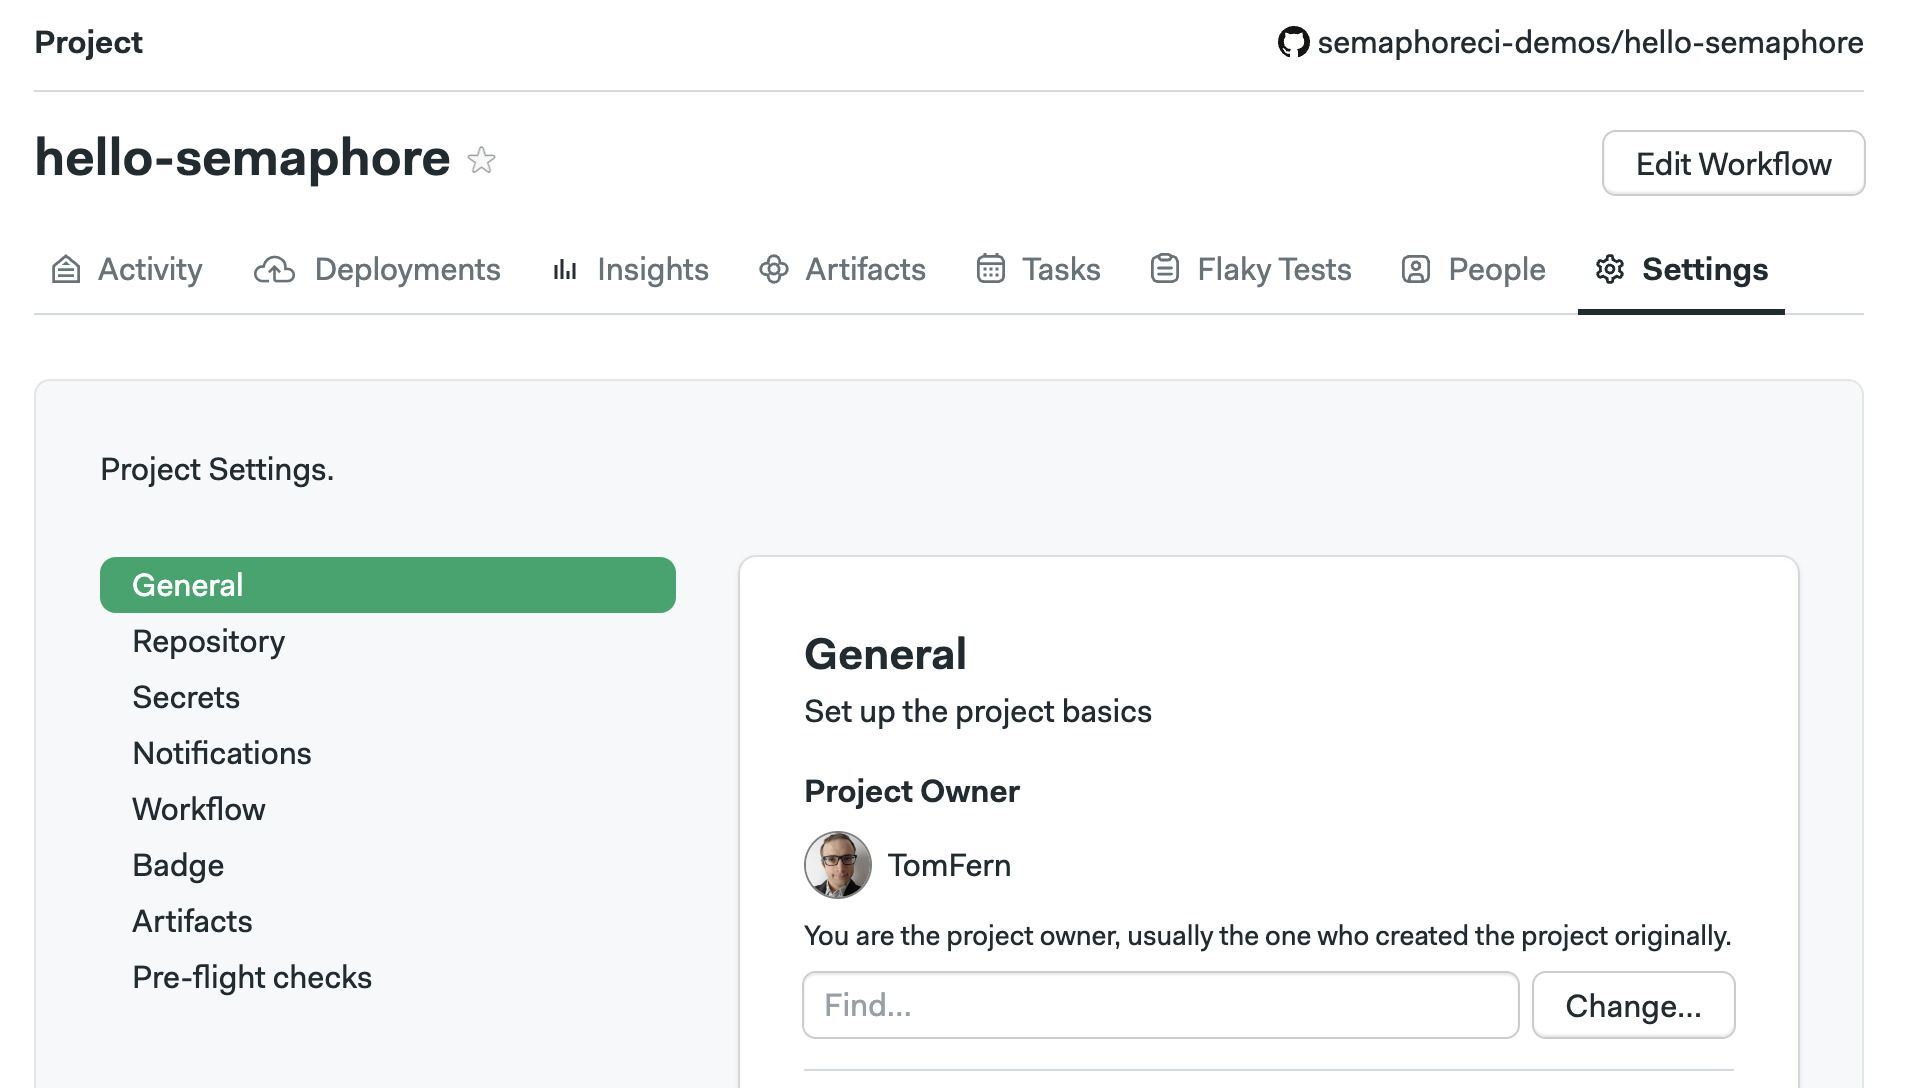Viewport: 1908px width, 1088px height.
Task: Open Badge settings section
Action: coord(178,865)
